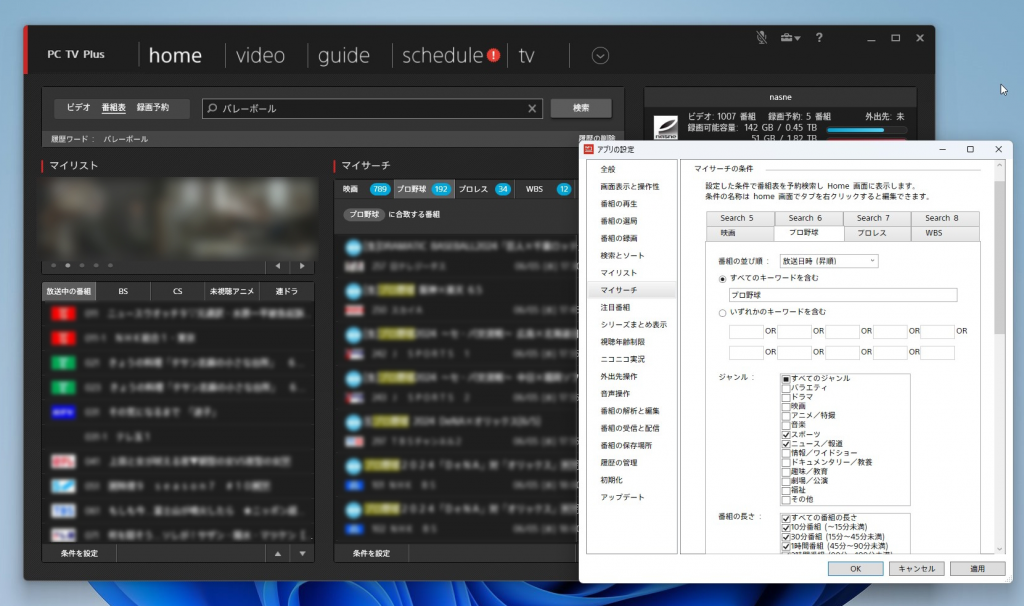The width and height of the screenshot is (1024, 606).
Task: Click the history word バレーボール
Action: click(125, 139)
